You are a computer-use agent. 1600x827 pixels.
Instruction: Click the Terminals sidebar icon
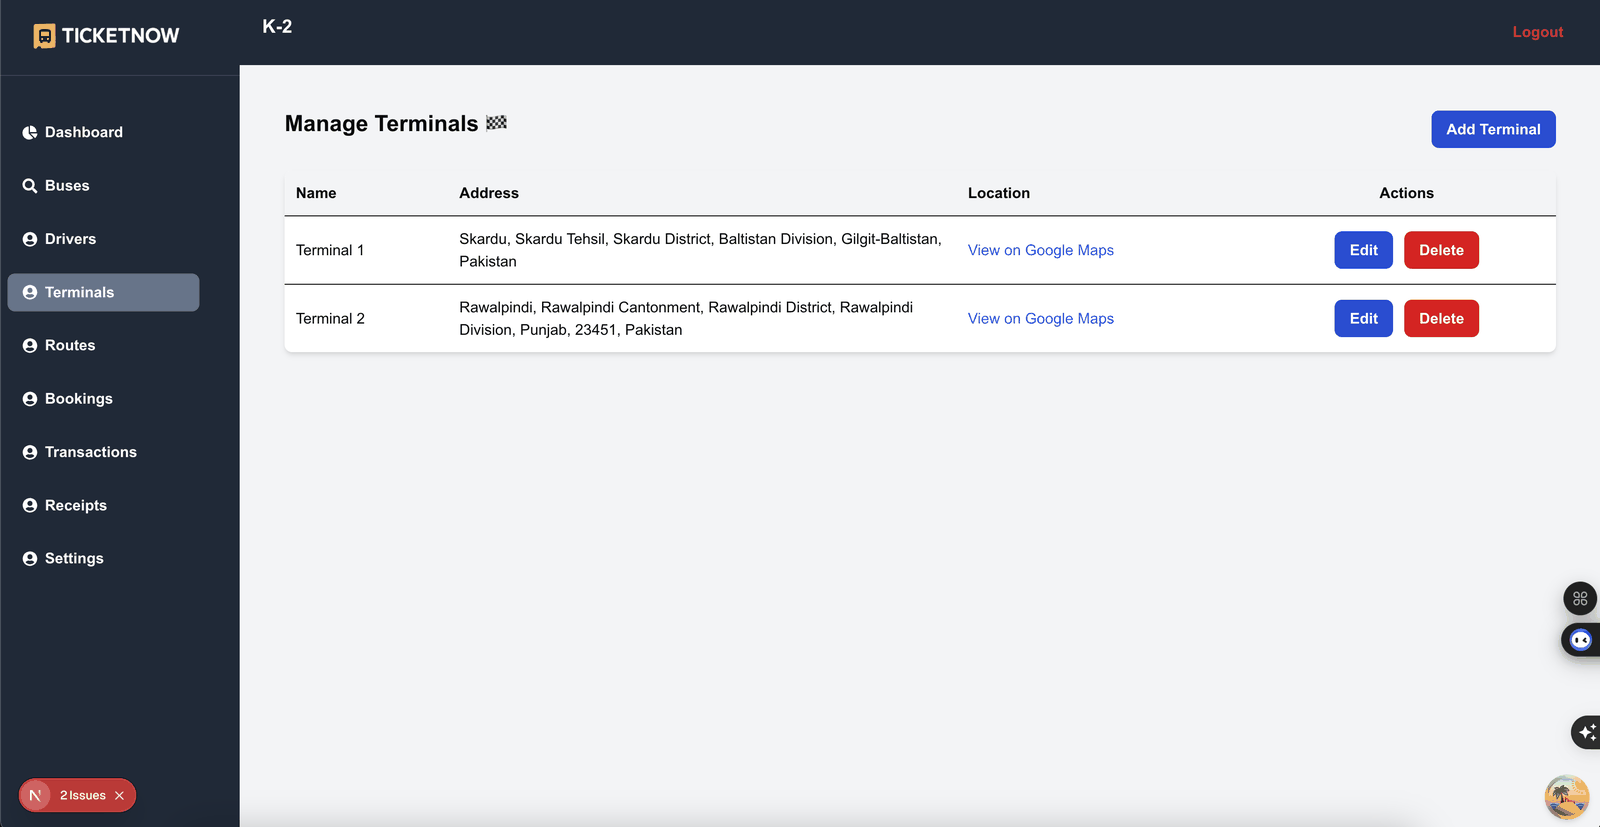pos(30,292)
